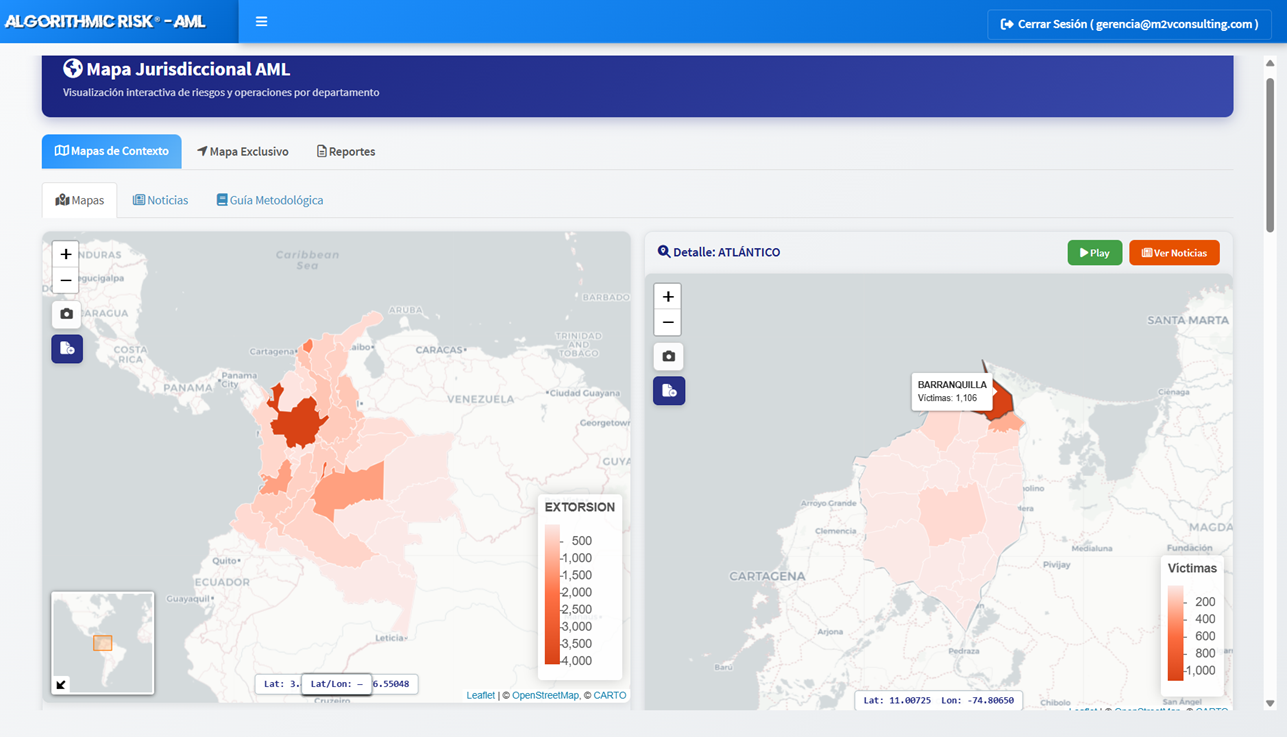
Task: Collapse the minimap using the arrow icon
Action: pyautogui.click(x=61, y=685)
